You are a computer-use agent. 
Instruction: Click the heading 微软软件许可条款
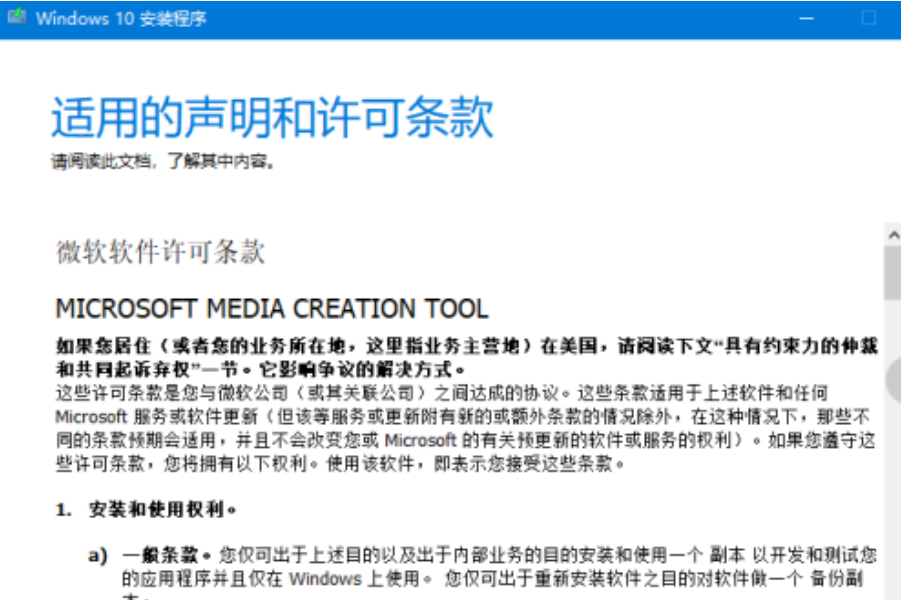pos(160,252)
